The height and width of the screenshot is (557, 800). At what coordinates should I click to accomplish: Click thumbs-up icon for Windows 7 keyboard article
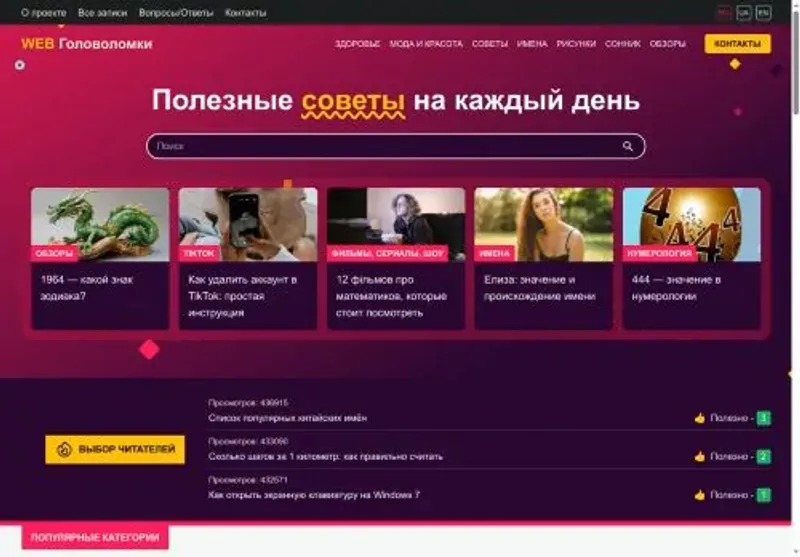(x=699, y=495)
